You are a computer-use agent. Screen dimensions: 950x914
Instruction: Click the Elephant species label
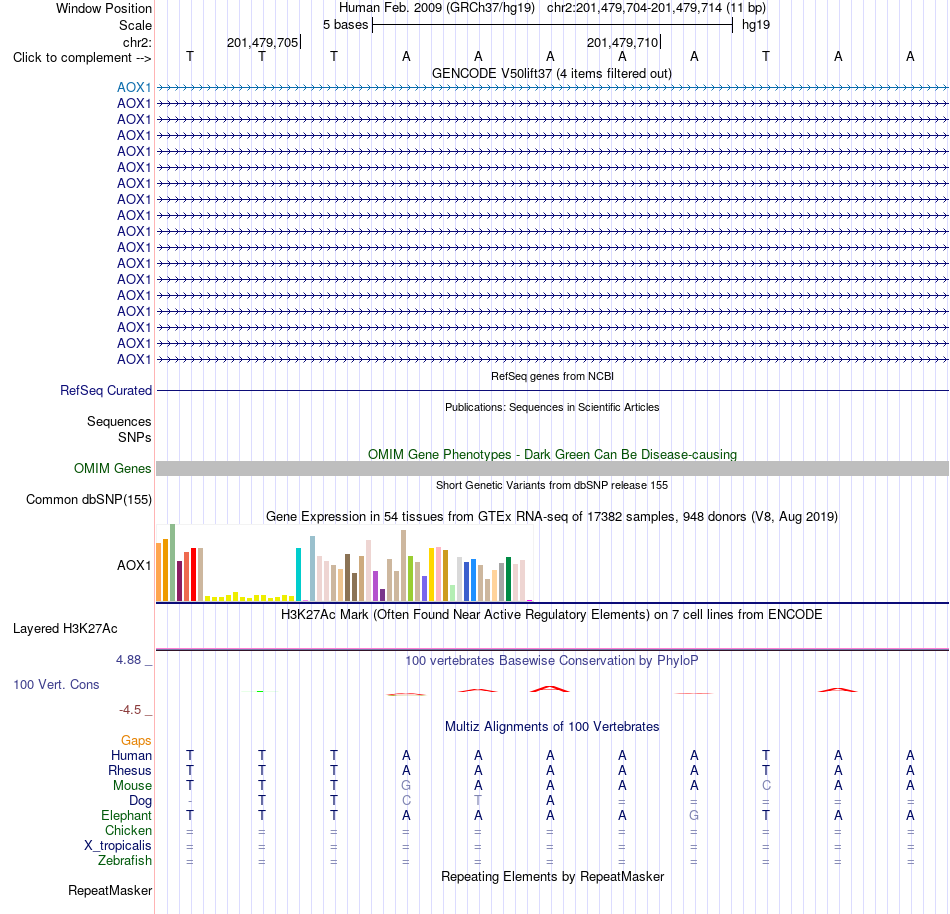pyautogui.click(x=127, y=815)
